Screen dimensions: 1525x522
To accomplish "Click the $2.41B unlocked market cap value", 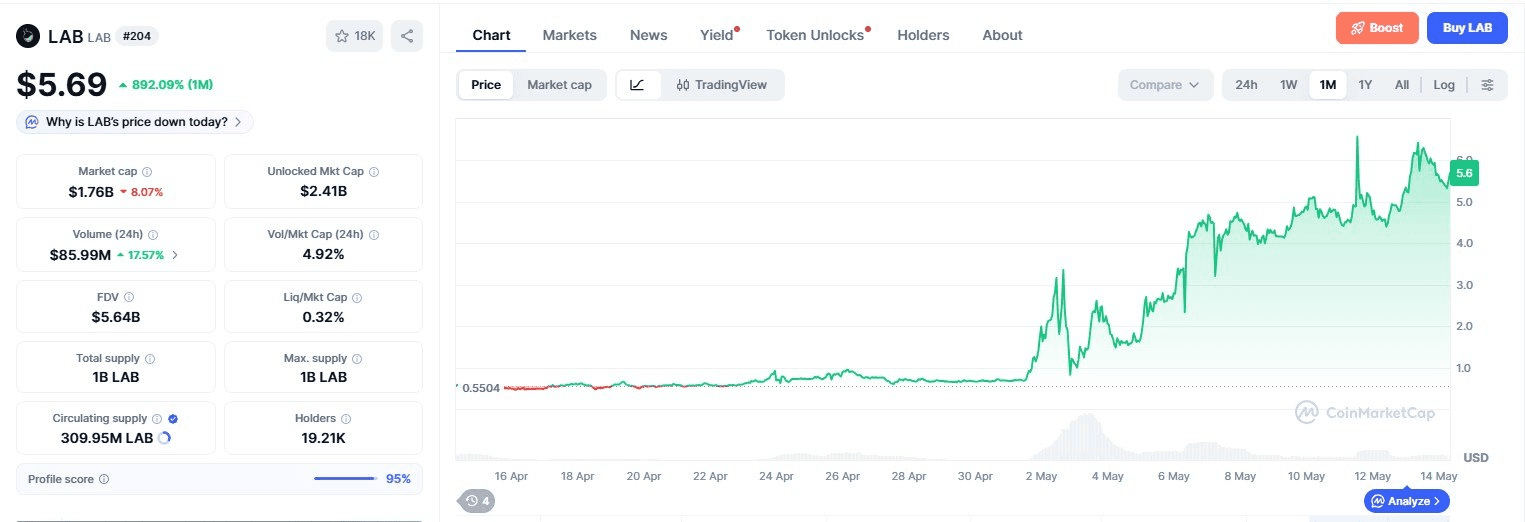I will click(x=323, y=191).
